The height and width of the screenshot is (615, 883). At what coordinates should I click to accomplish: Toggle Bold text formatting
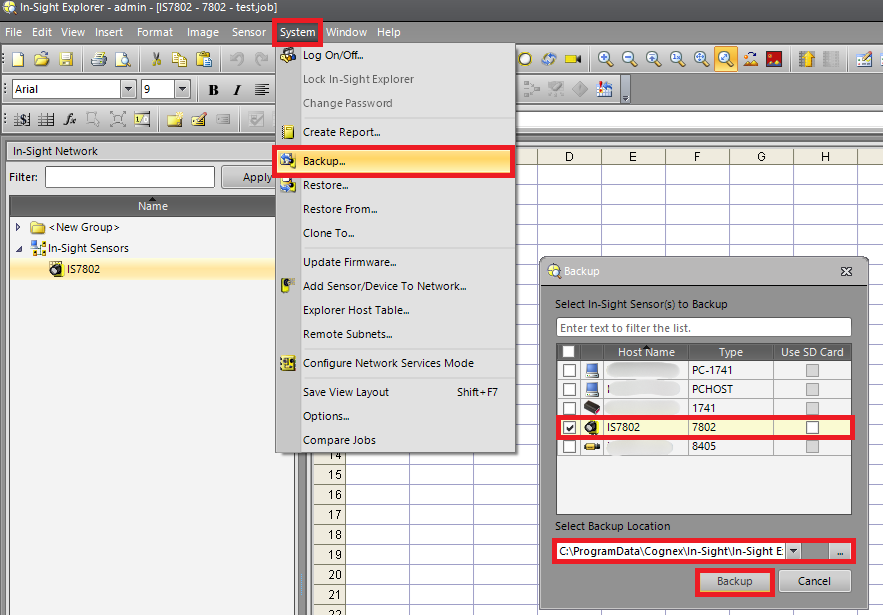pos(213,90)
